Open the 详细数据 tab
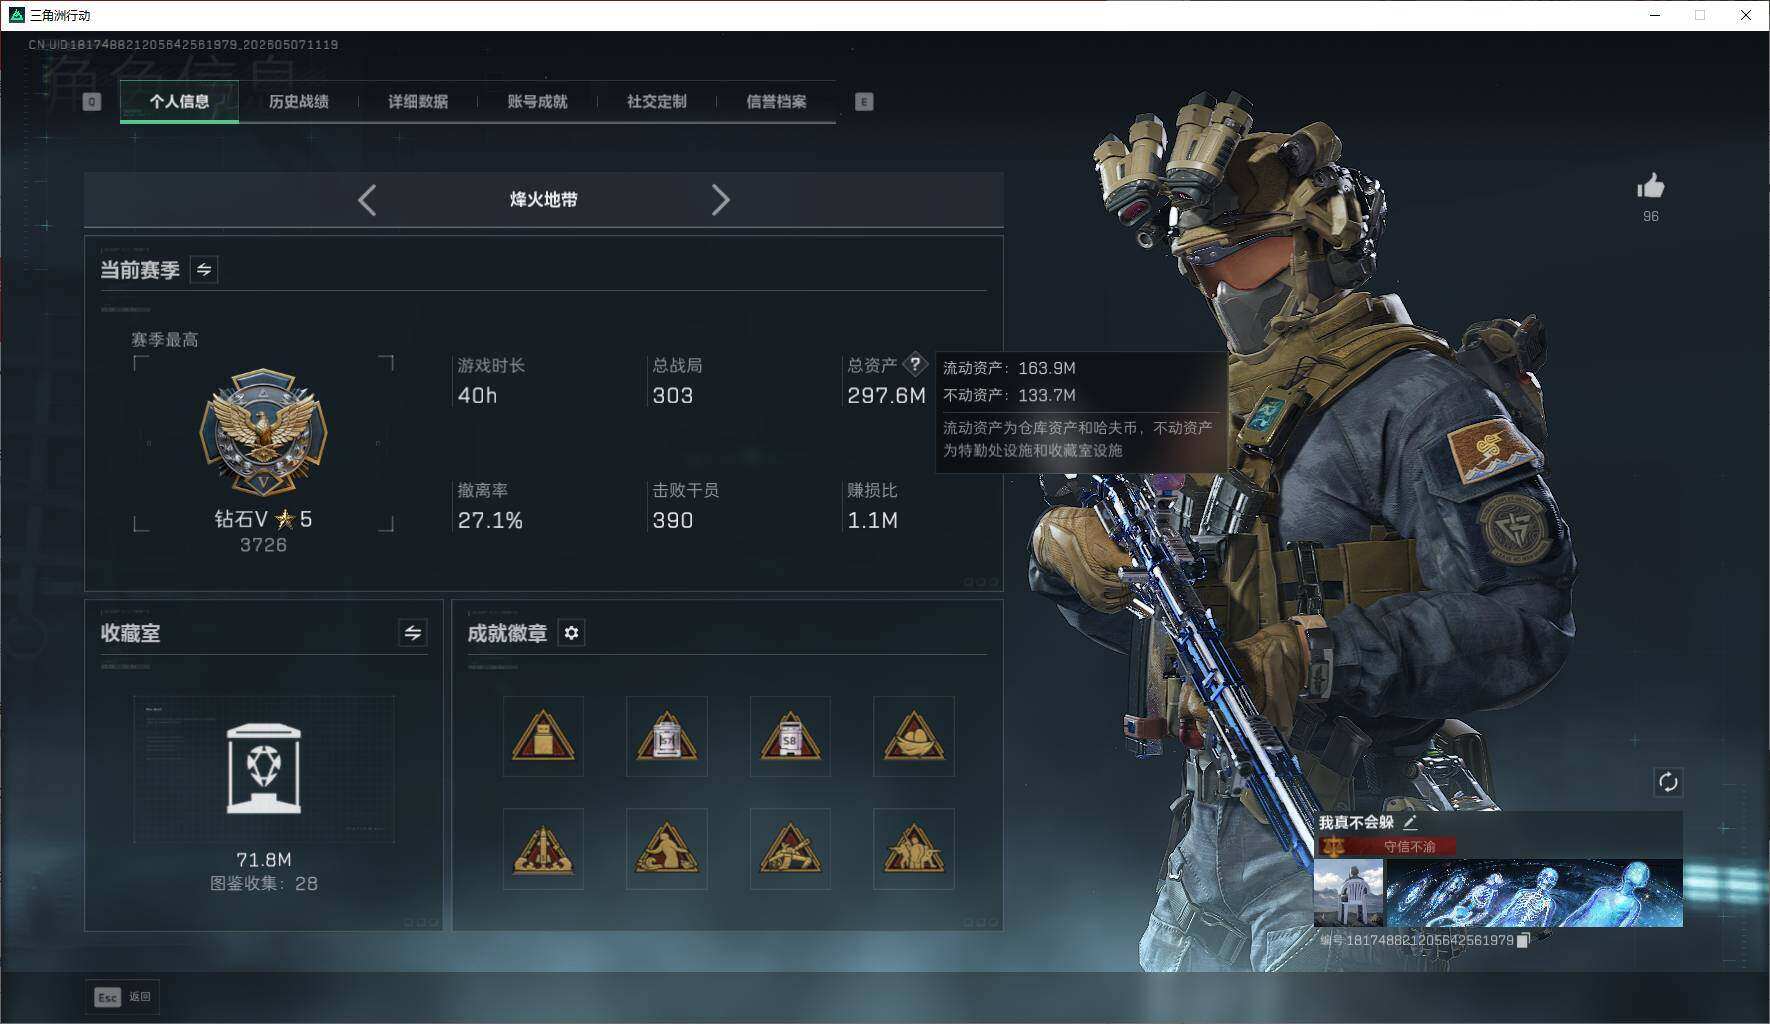Viewport: 1770px width, 1024px height. pyautogui.click(x=418, y=101)
